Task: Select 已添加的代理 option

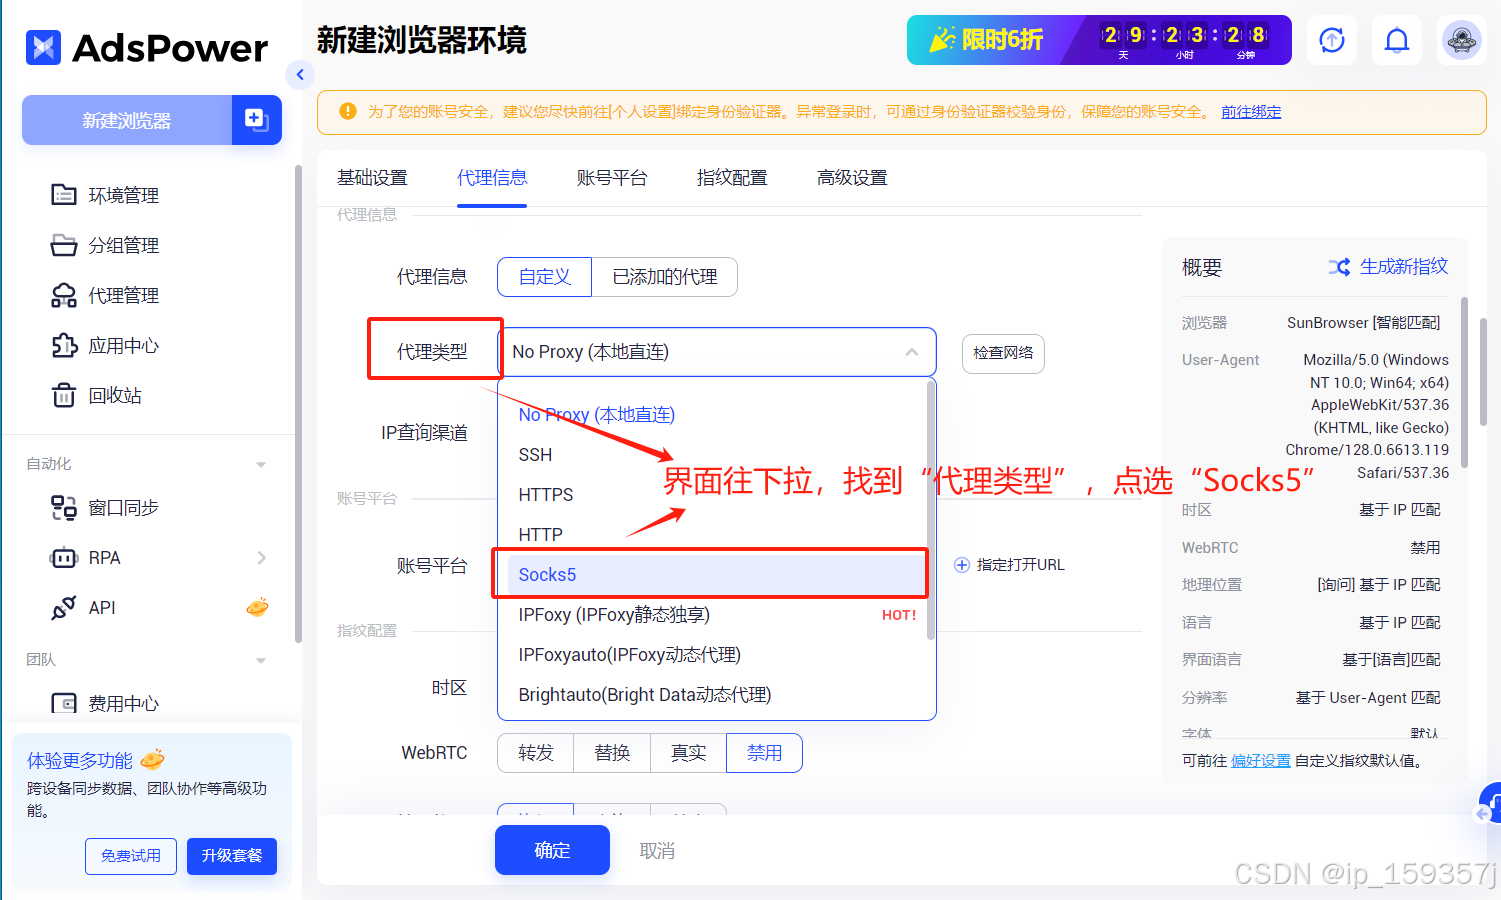Action: click(x=665, y=277)
